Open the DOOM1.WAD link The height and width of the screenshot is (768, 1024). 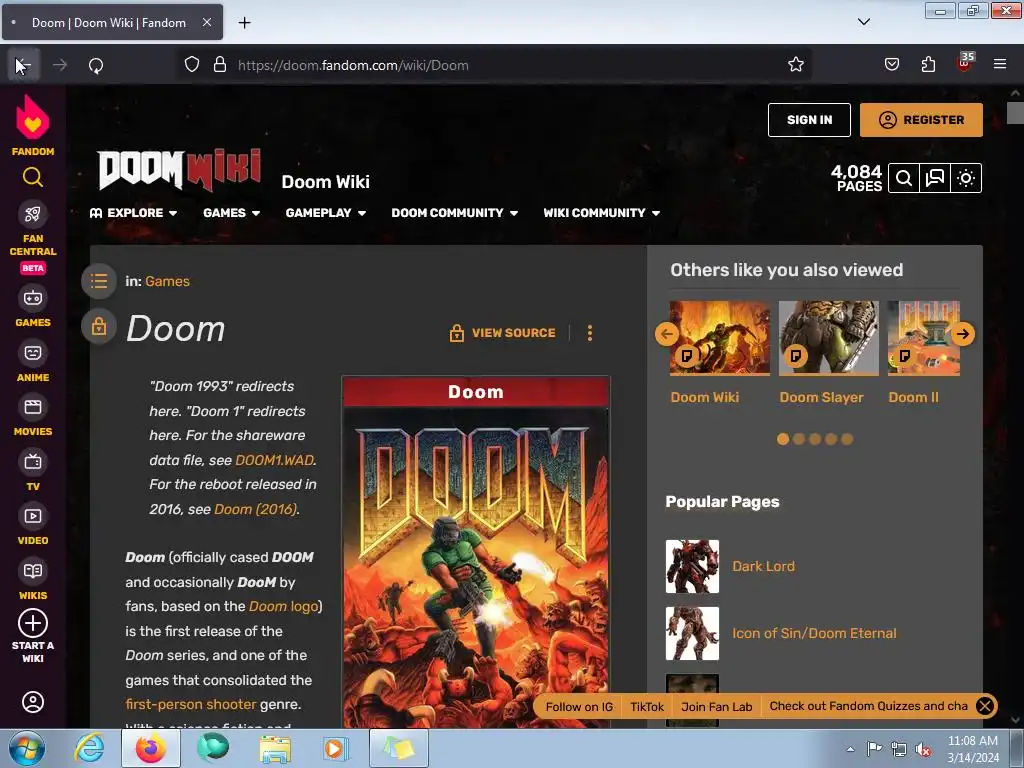pyautogui.click(x=274, y=460)
